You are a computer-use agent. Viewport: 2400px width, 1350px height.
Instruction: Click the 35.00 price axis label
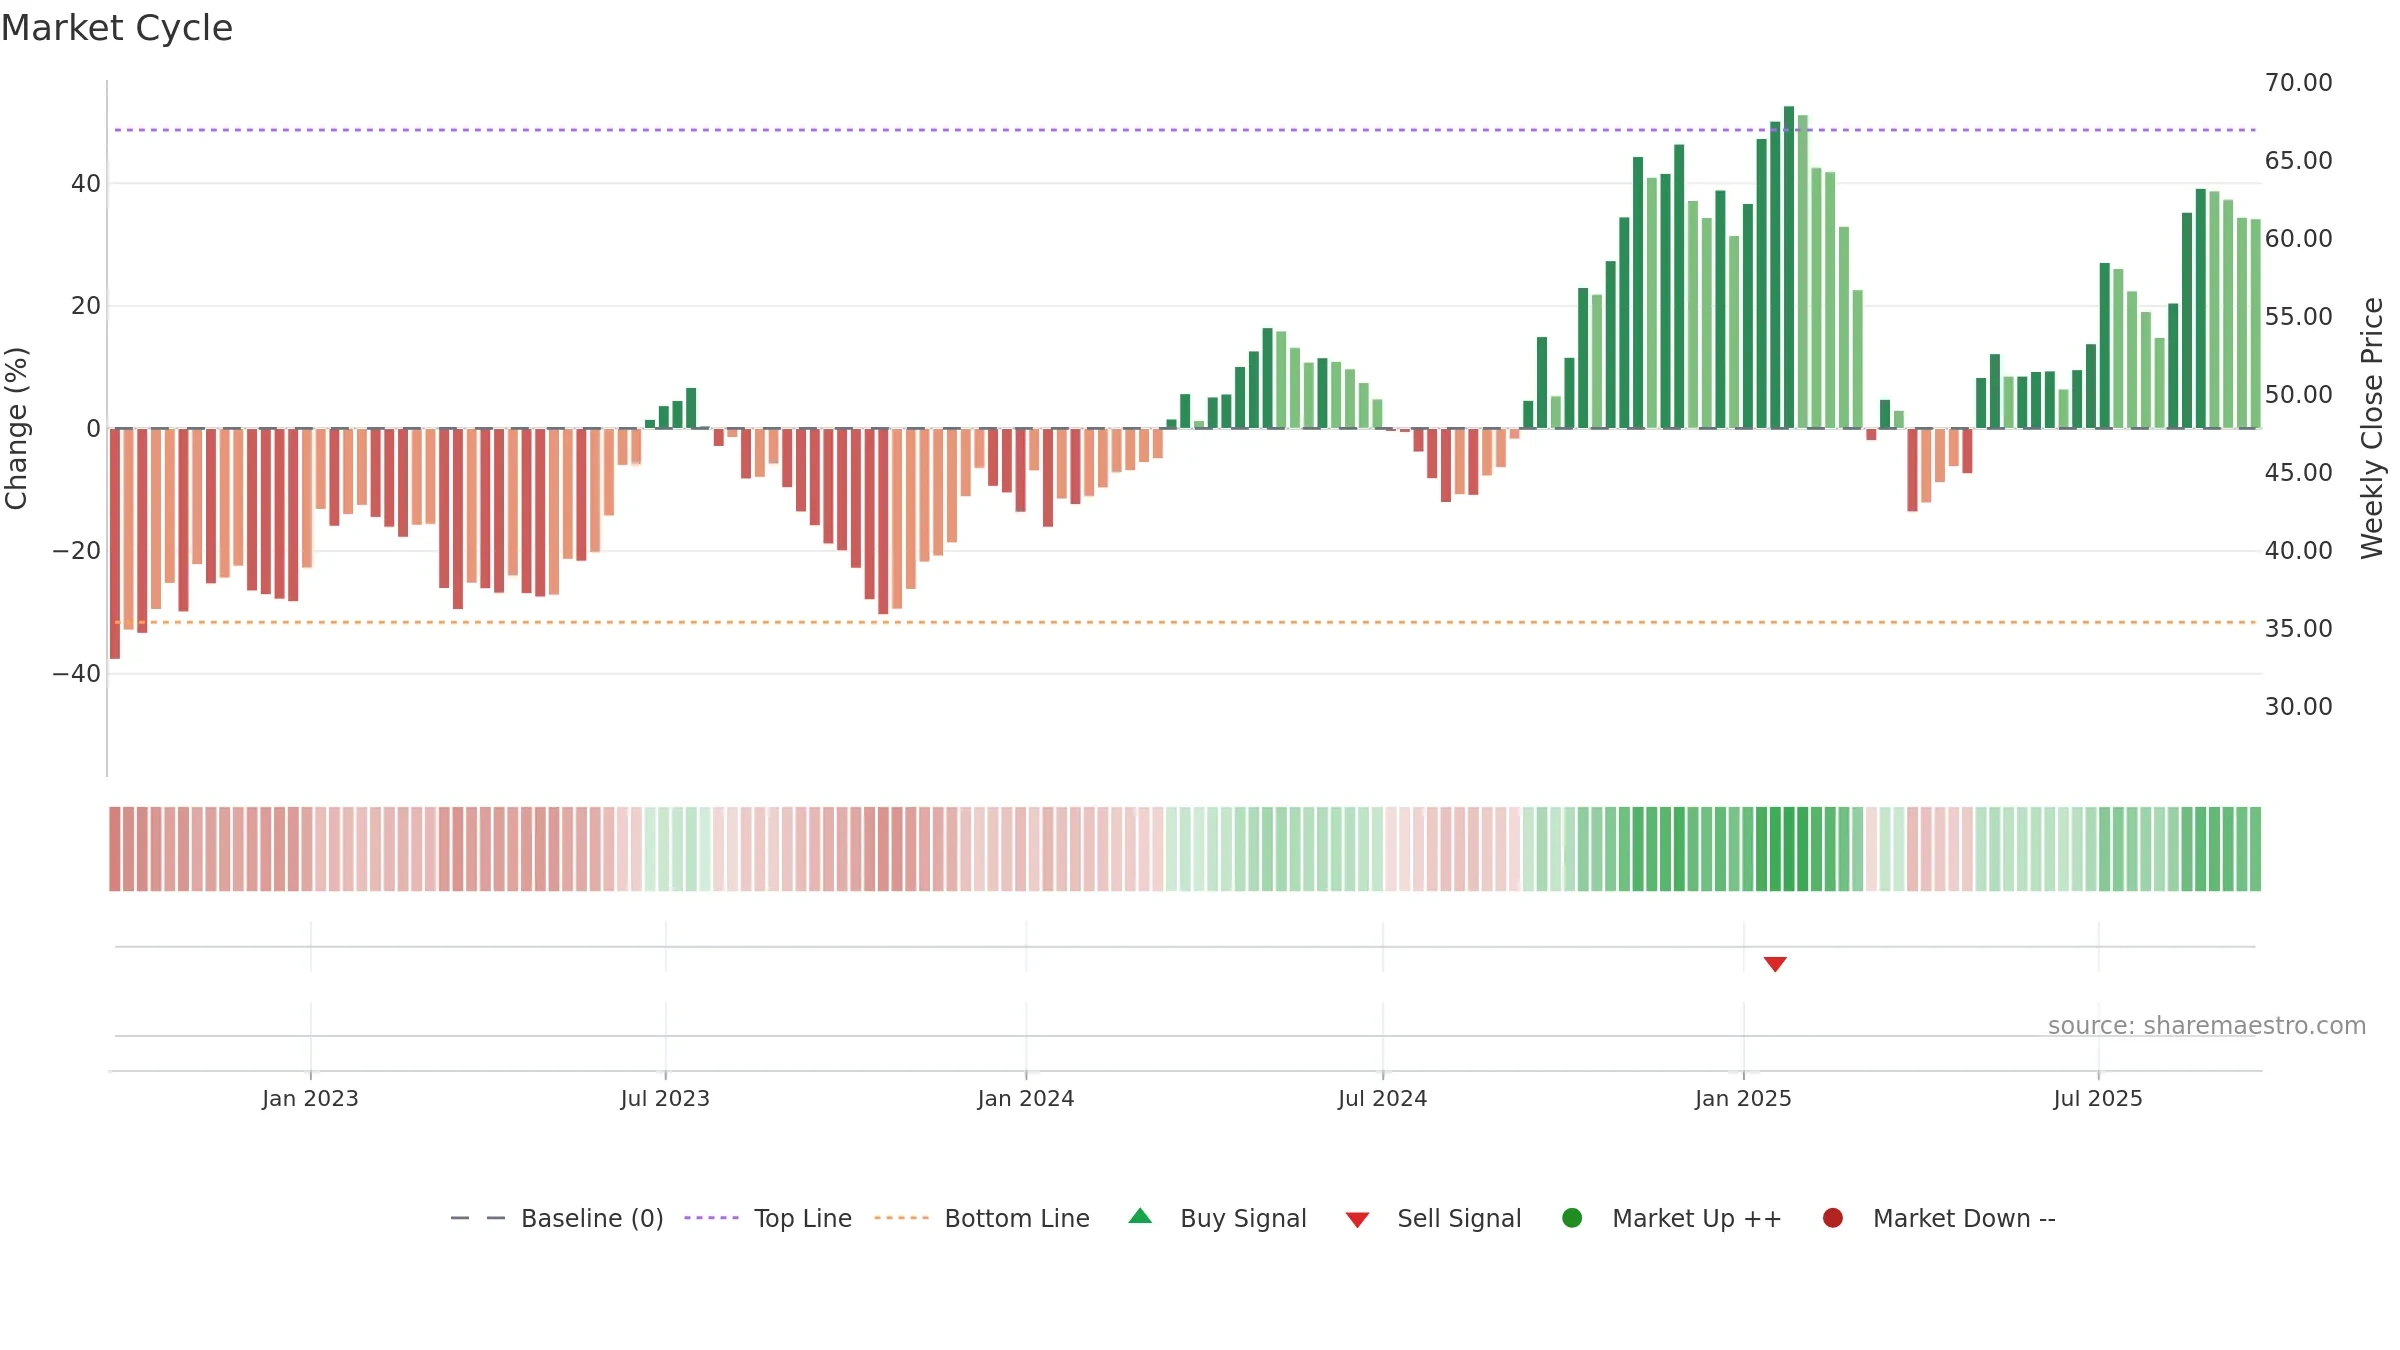(2298, 629)
